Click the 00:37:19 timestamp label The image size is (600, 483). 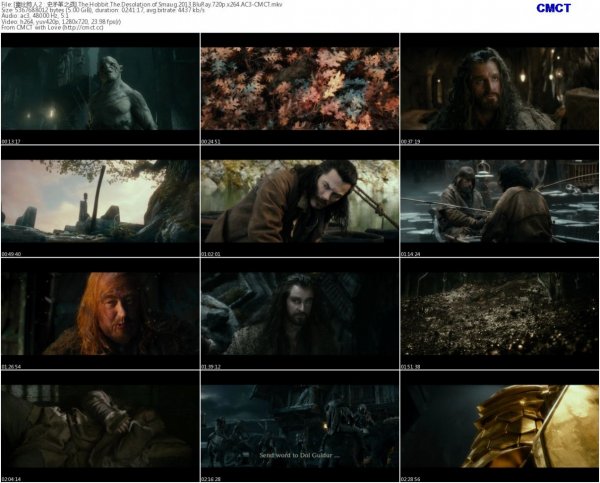[411, 142]
